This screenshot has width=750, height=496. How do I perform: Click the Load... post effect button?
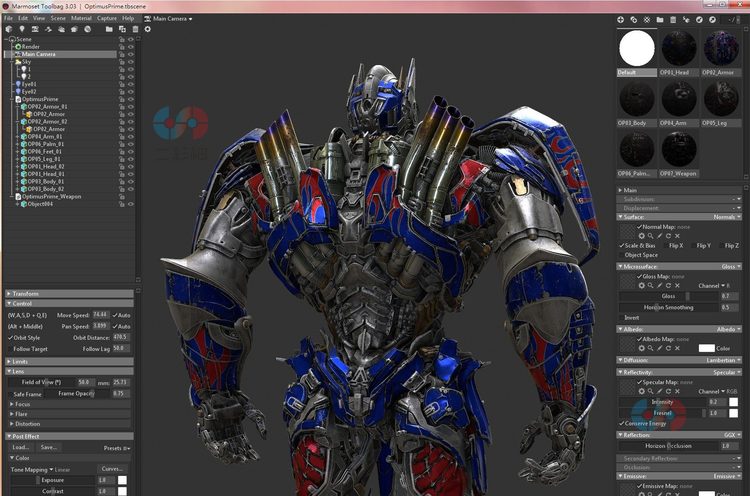[x=21, y=447]
